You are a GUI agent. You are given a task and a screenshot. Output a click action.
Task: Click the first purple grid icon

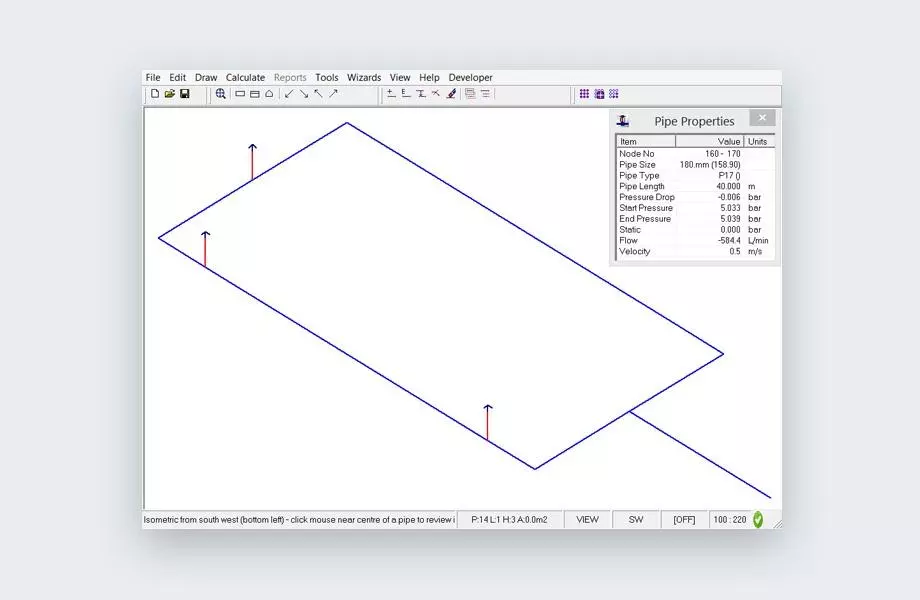click(585, 94)
